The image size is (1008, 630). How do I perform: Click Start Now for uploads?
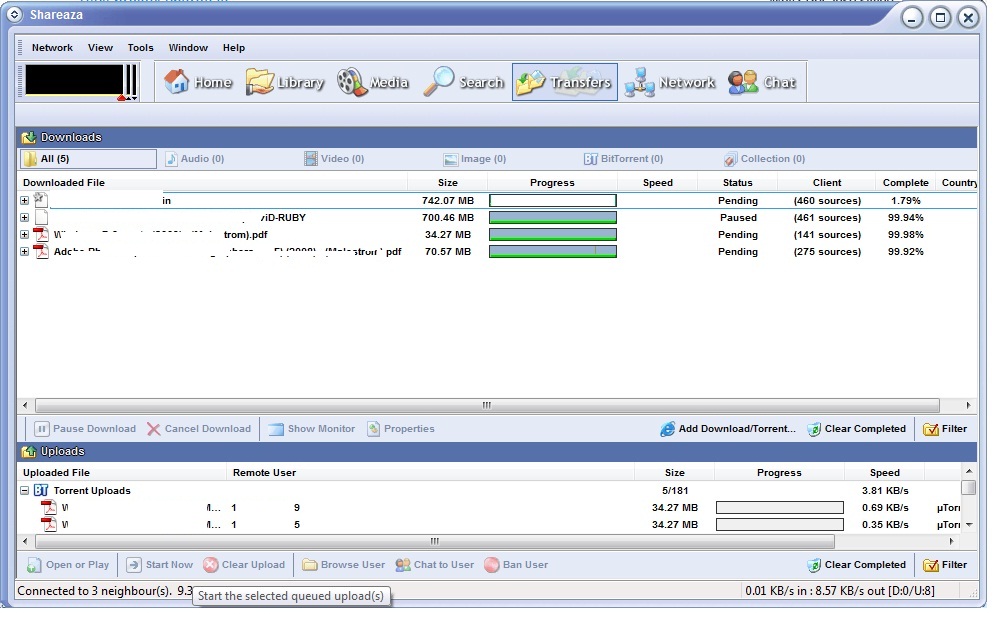click(x=160, y=564)
